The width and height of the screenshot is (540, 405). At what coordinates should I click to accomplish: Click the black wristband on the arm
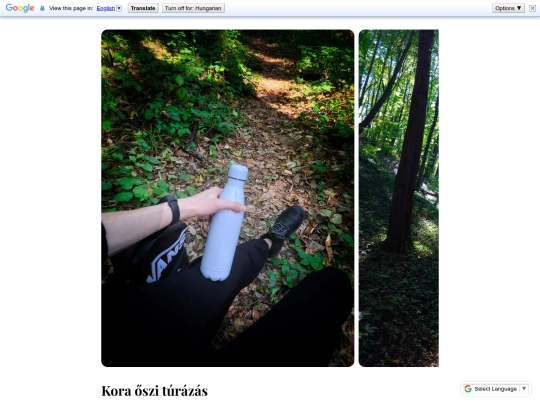tap(172, 209)
